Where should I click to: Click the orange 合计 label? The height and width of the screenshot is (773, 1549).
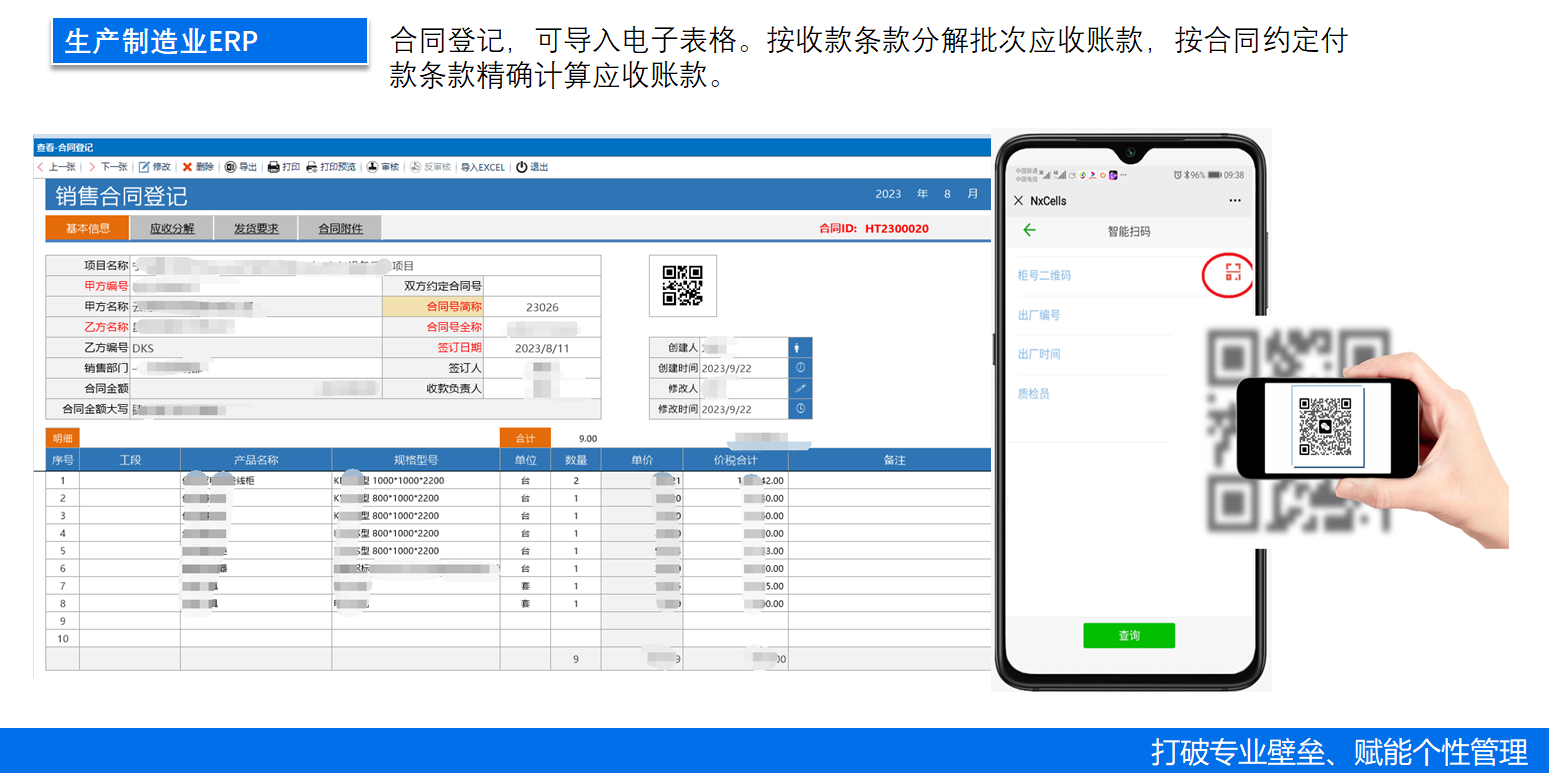(525, 438)
